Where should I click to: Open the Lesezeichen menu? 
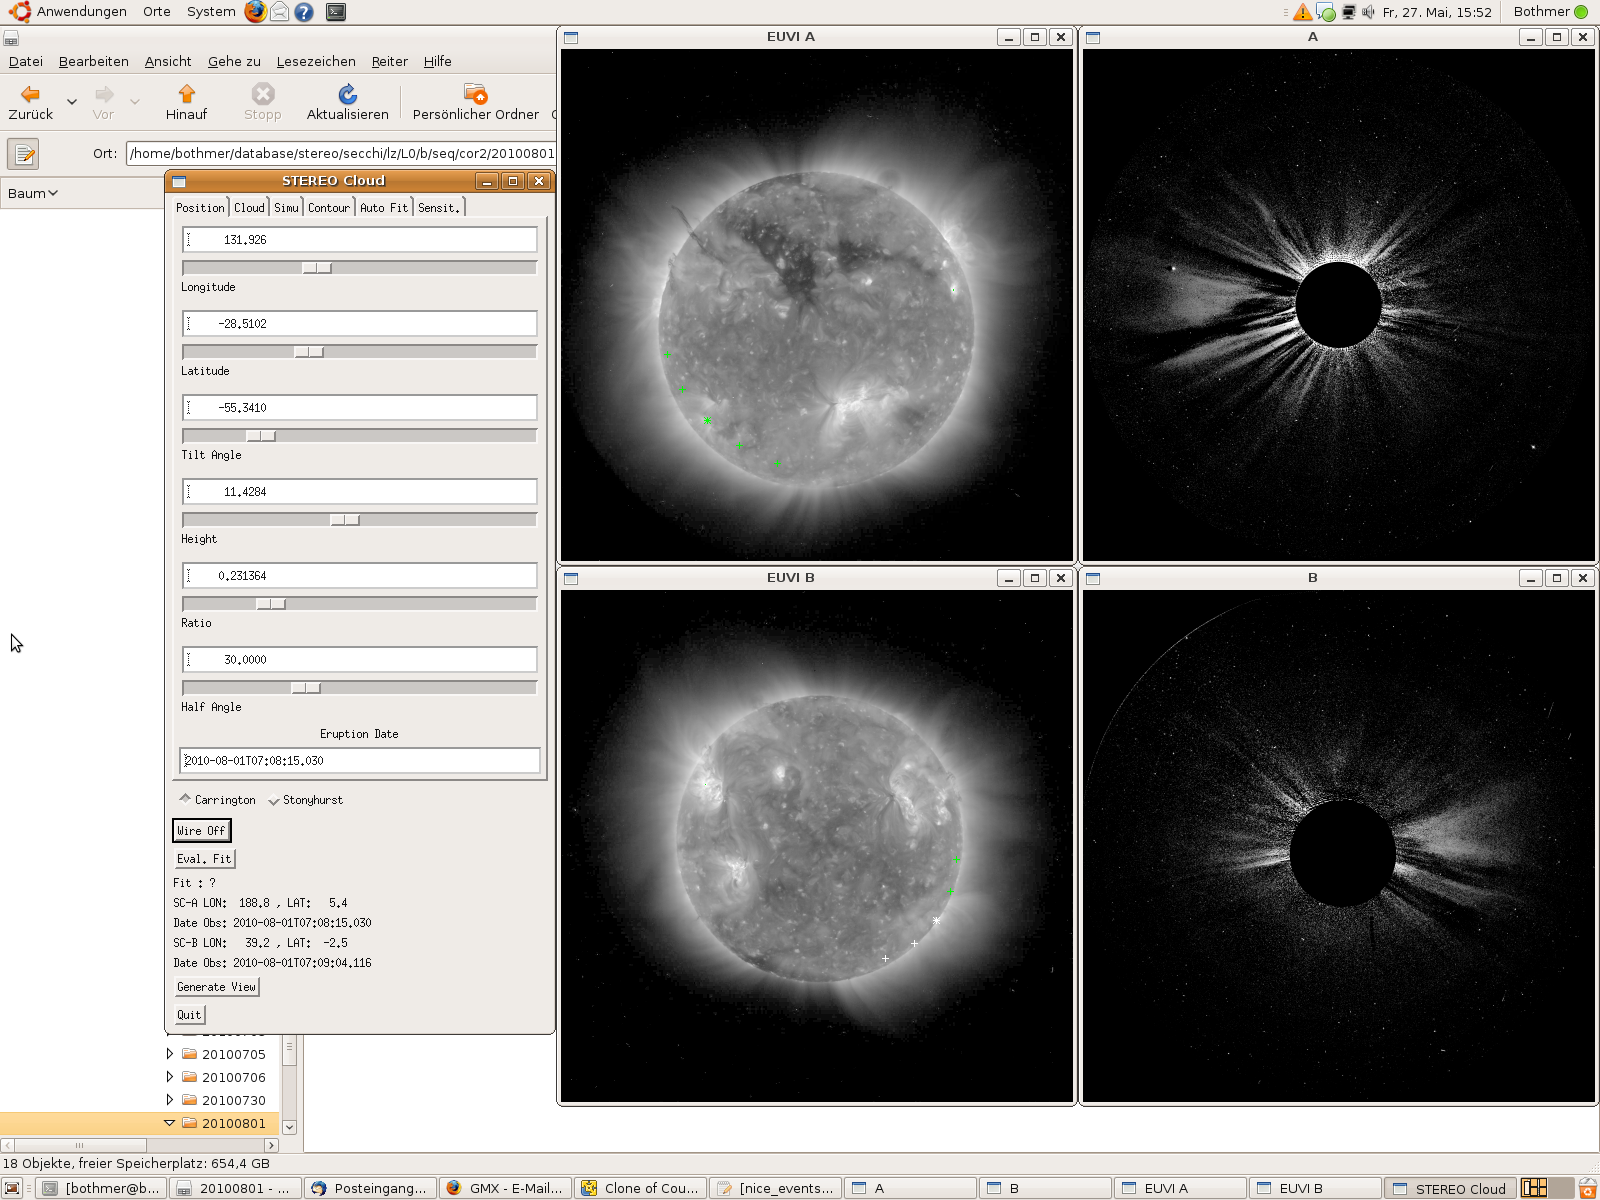coord(316,61)
